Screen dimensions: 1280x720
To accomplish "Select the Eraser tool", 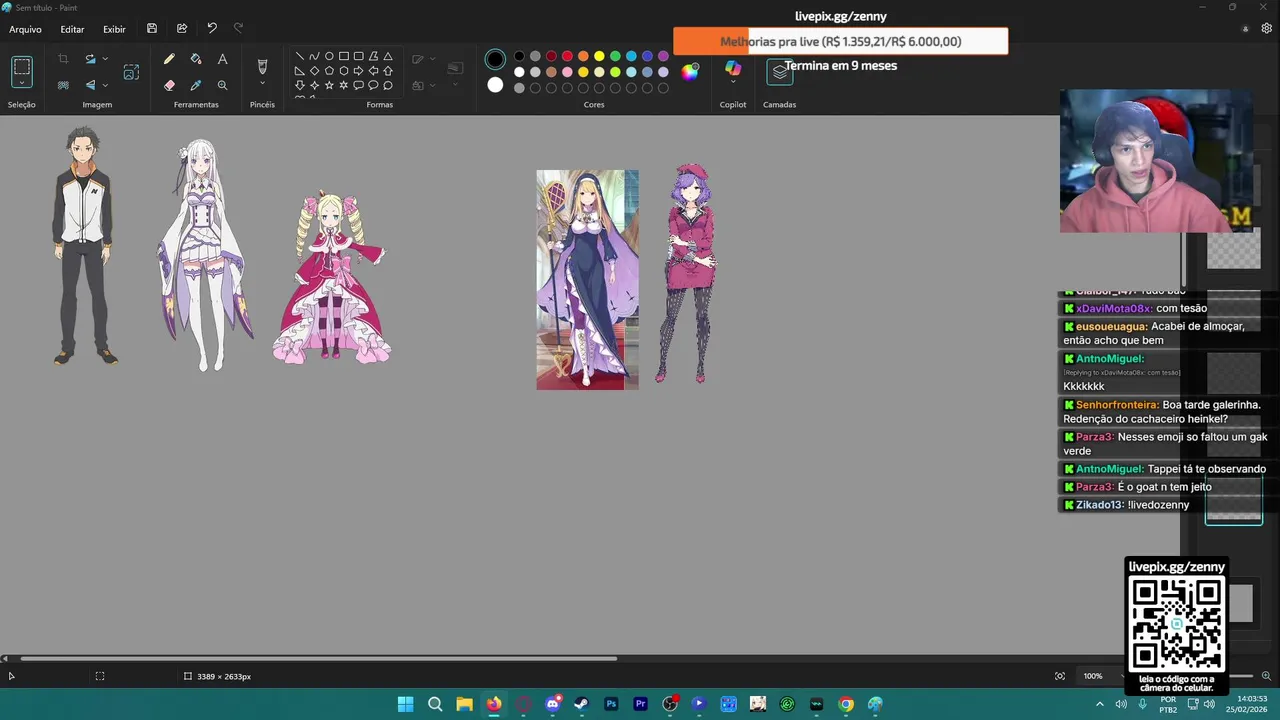I will (169, 85).
